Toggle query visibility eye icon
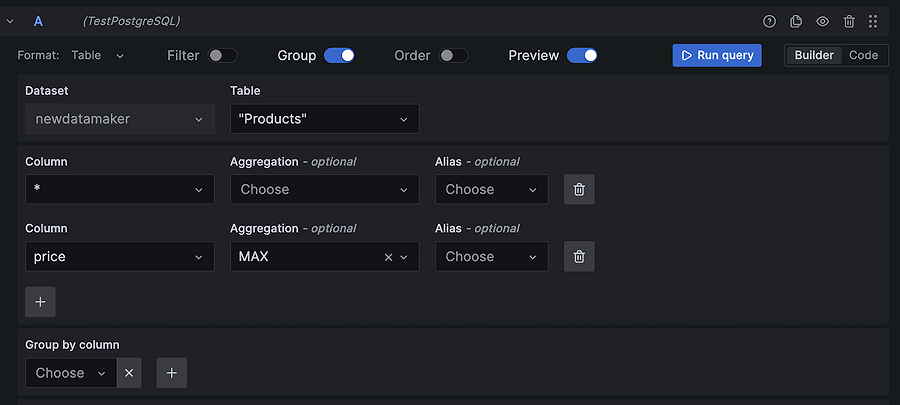The height and width of the screenshot is (405, 900). pyautogui.click(x=822, y=21)
